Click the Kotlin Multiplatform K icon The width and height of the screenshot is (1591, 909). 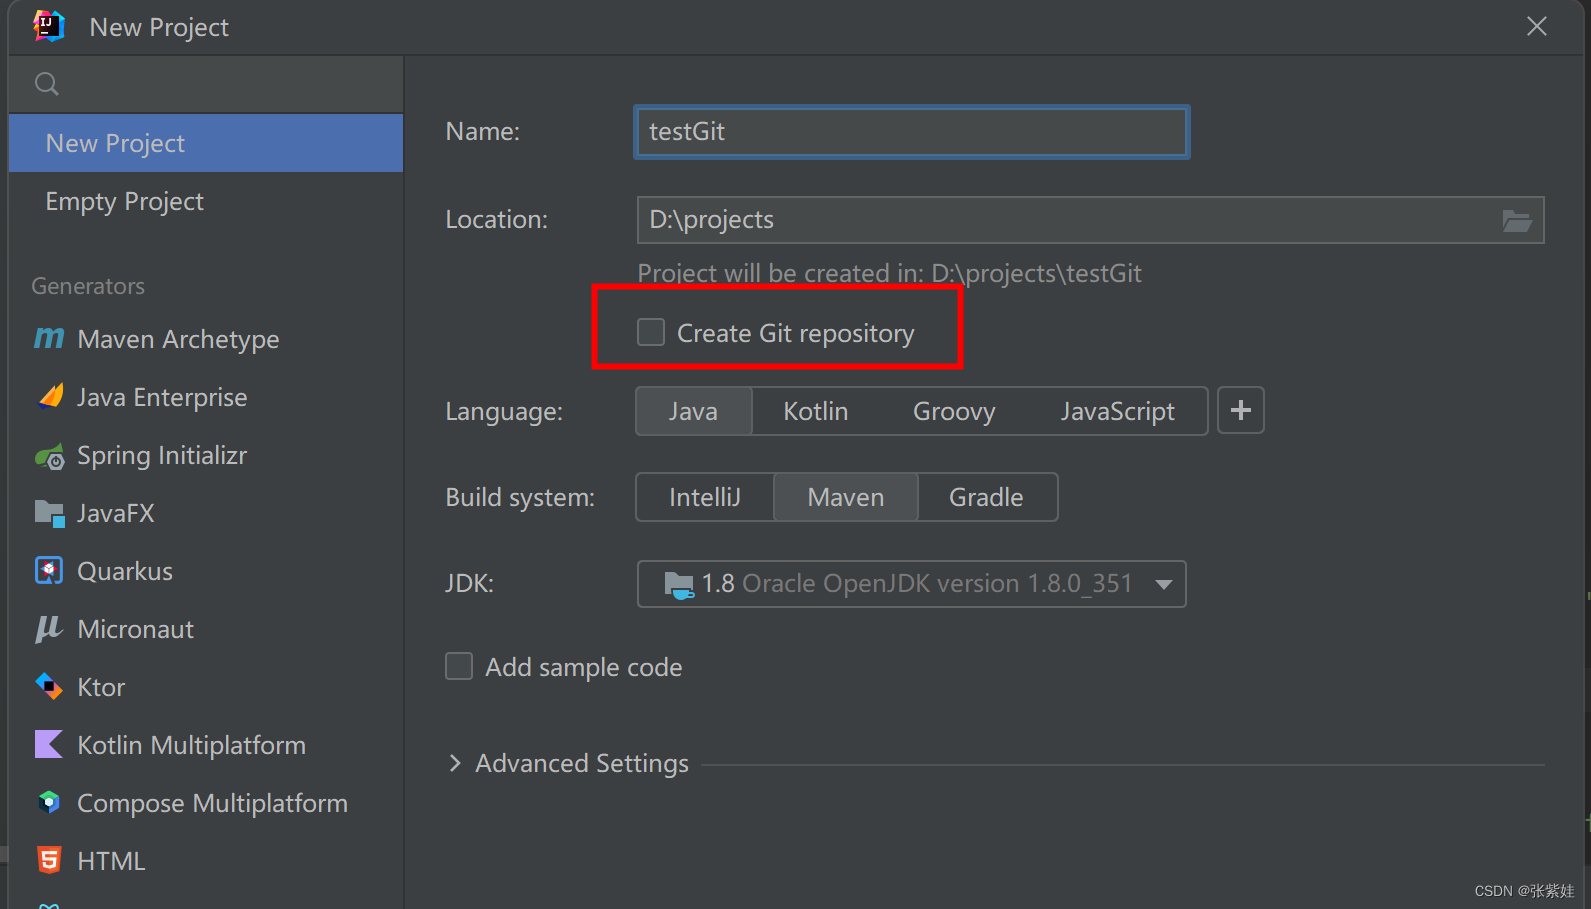point(49,744)
